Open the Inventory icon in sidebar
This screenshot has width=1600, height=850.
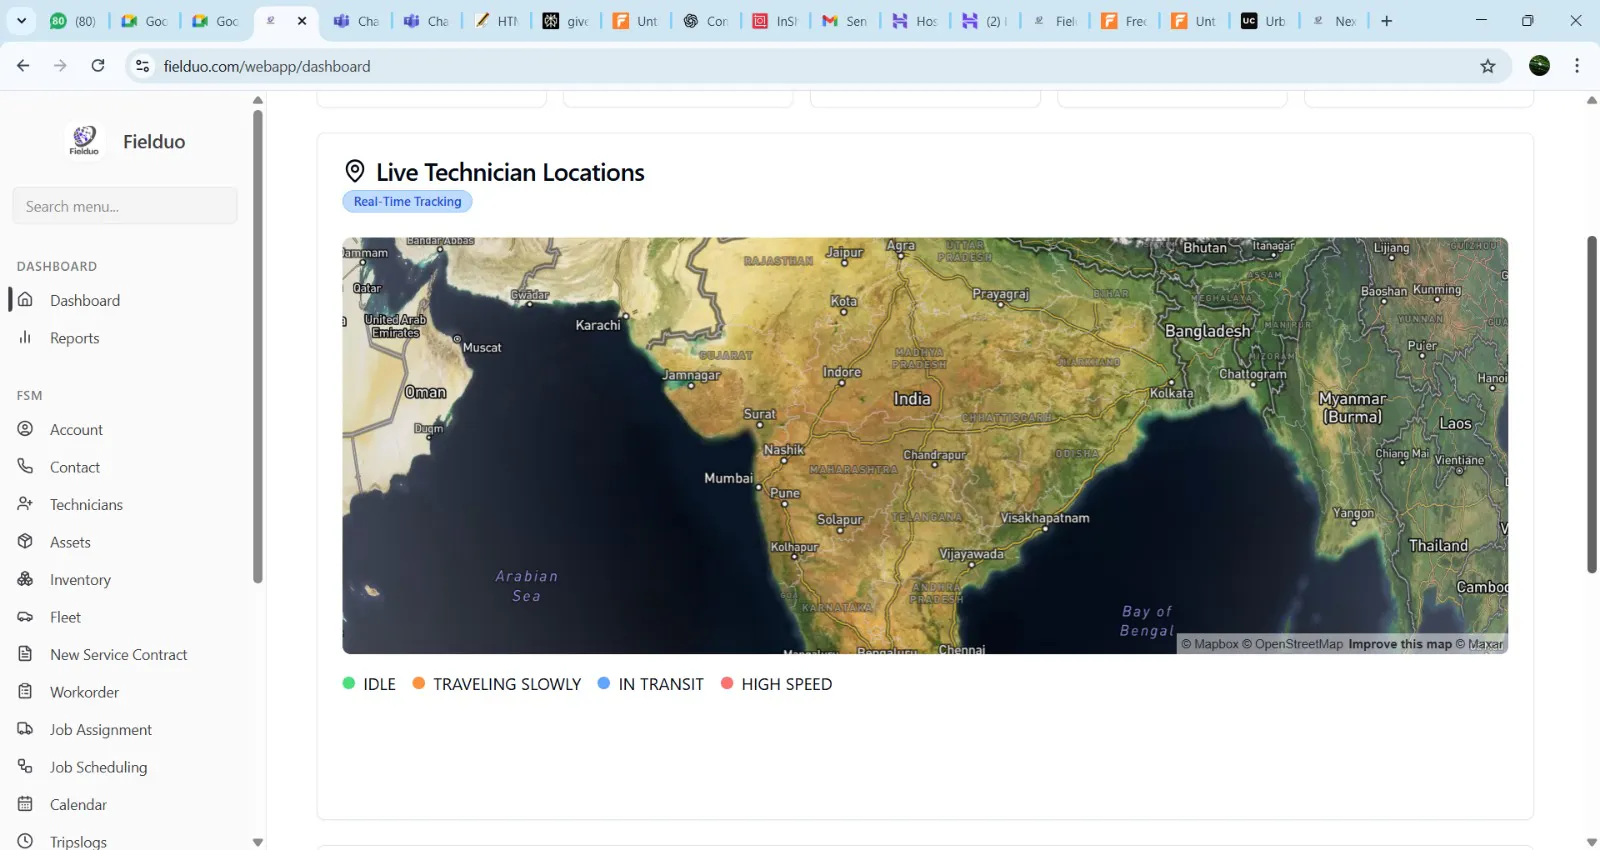click(x=25, y=579)
